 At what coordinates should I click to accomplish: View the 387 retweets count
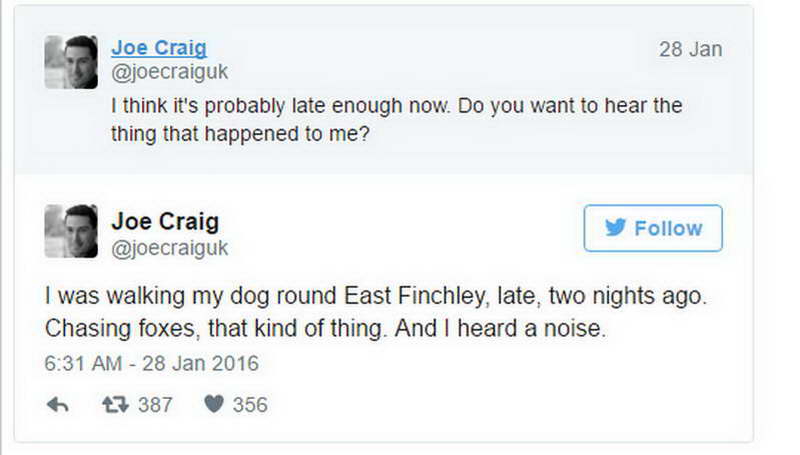(x=155, y=405)
